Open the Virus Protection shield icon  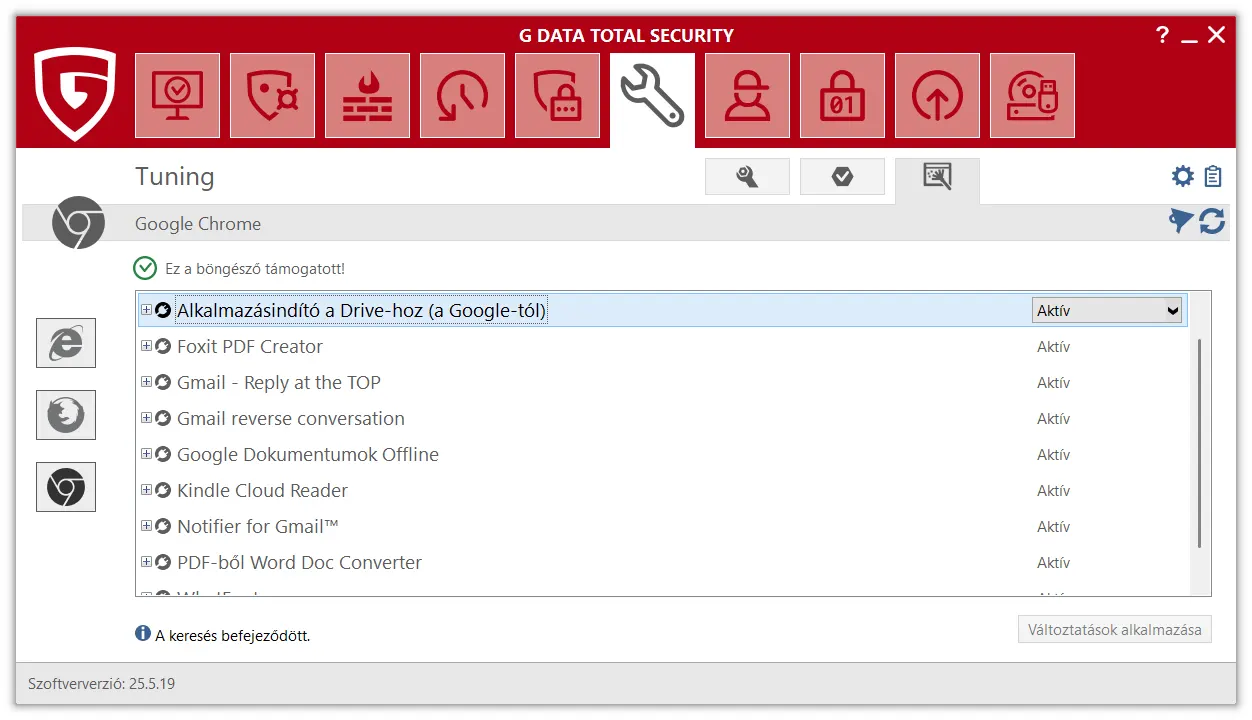pos(272,96)
